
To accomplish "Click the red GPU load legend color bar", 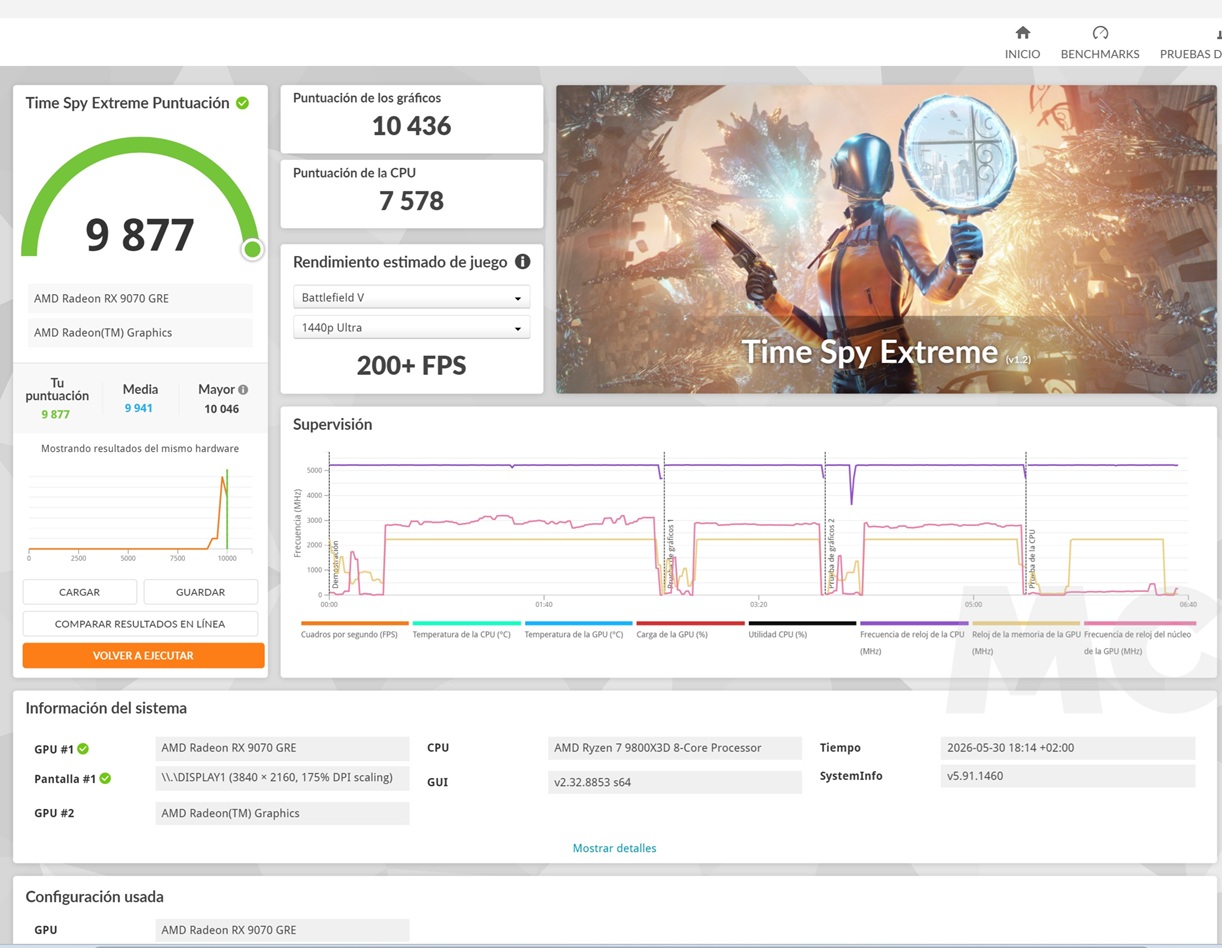I will [690, 623].
